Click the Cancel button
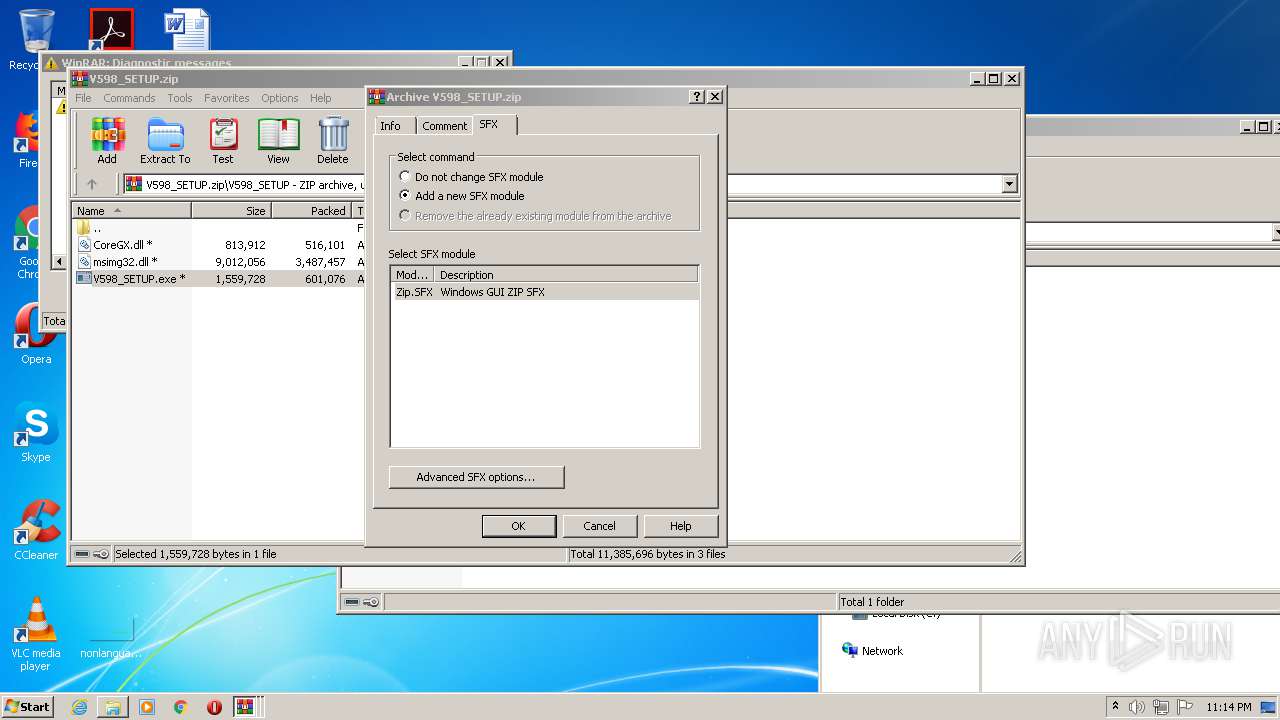This screenshot has width=1280, height=720. (x=599, y=526)
